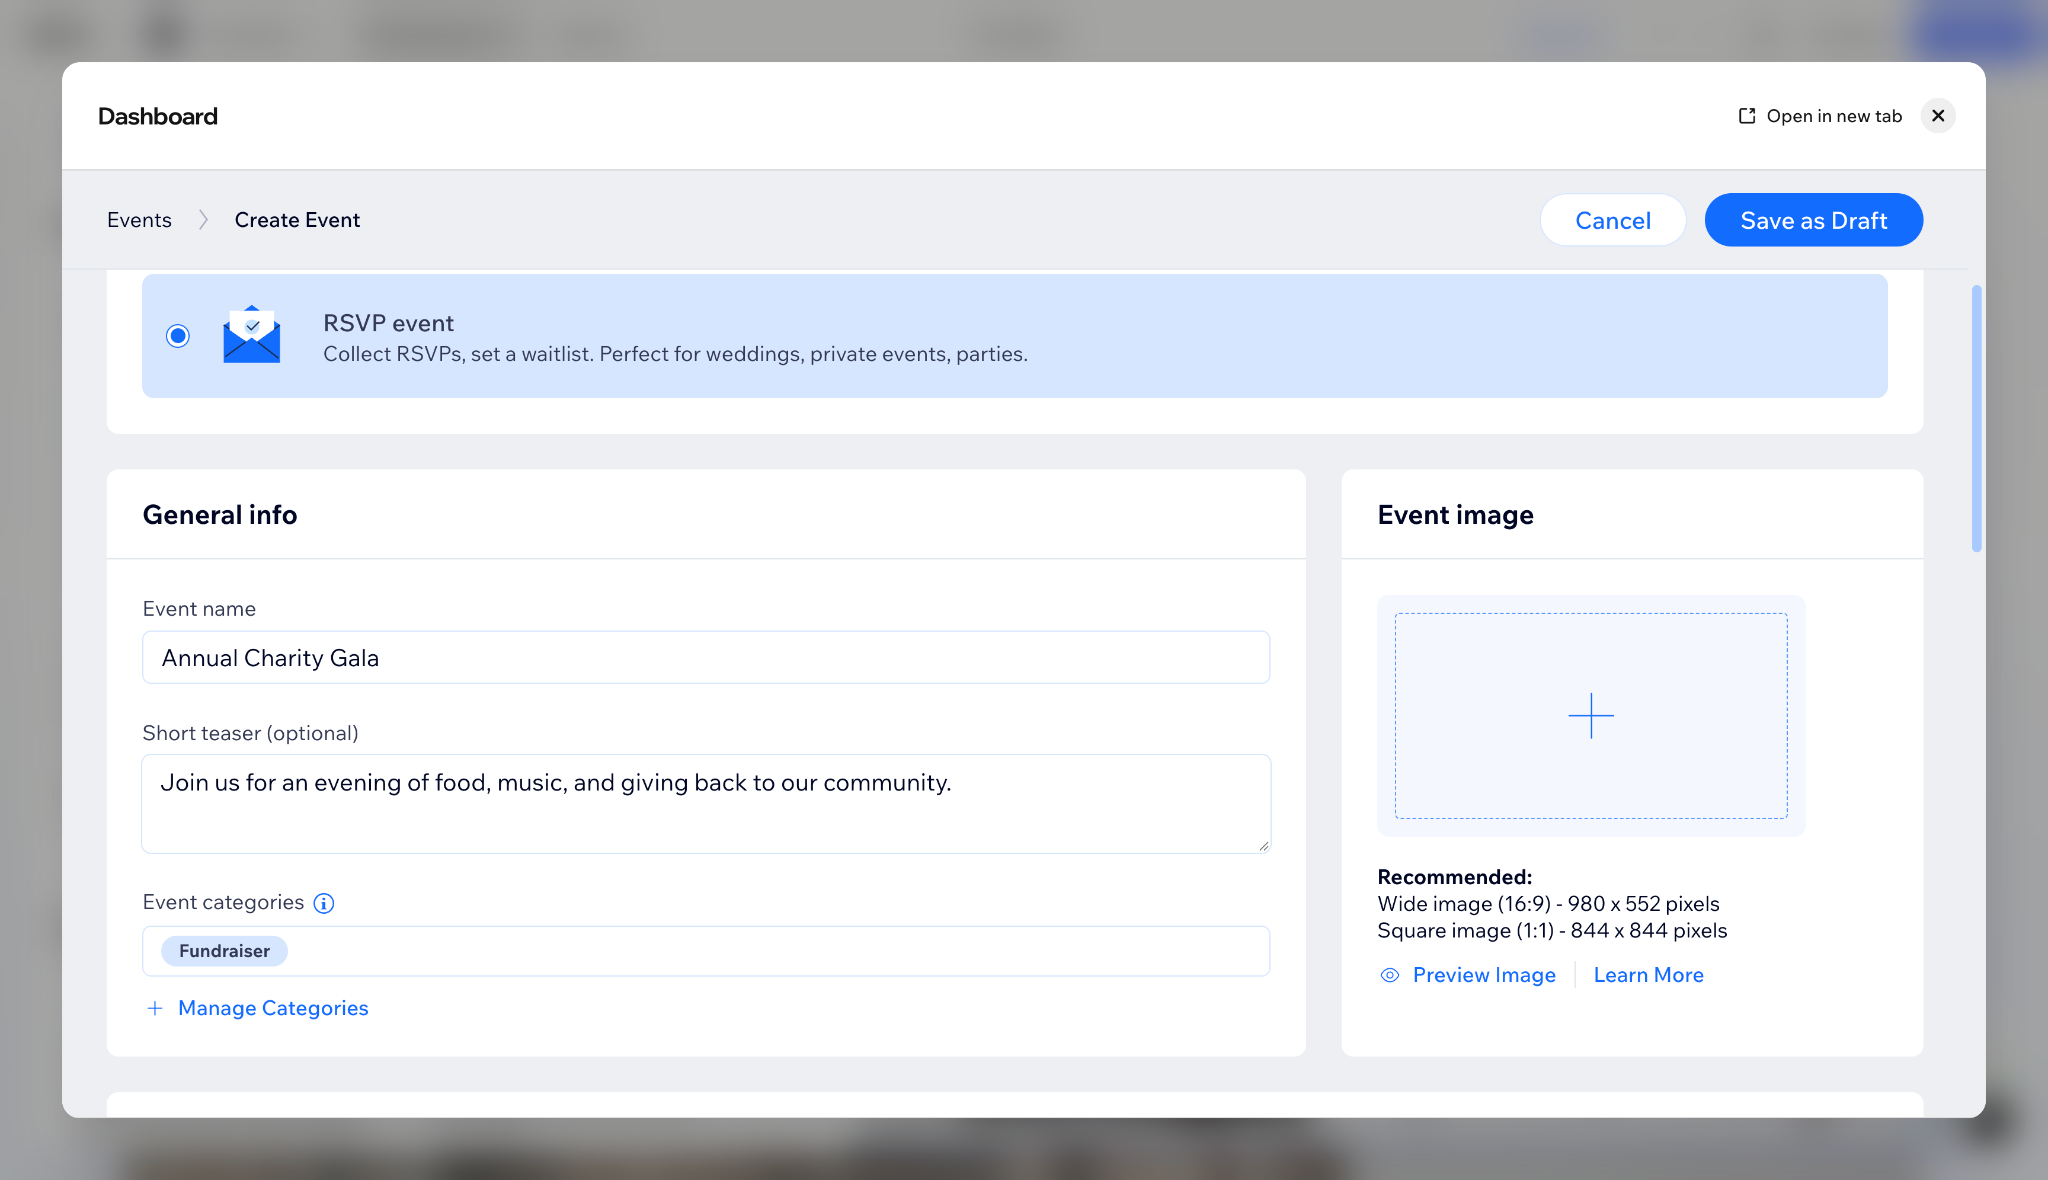This screenshot has width=2048, height=1180.
Task: Click the General info heading
Action: click(220, 515)
